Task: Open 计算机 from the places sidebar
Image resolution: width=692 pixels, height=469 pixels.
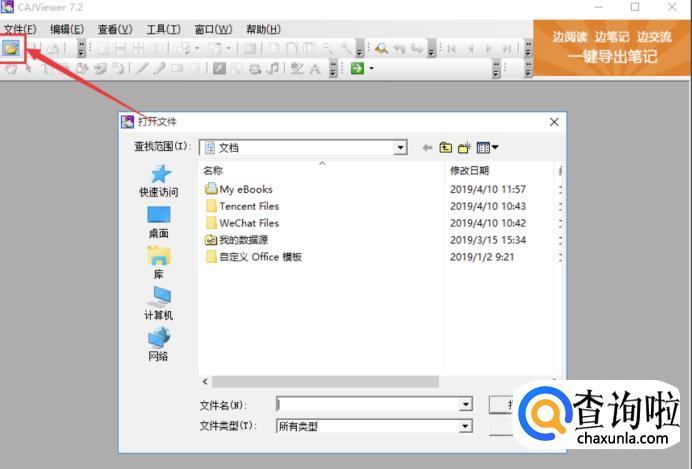Action: [x=158, y=303]
